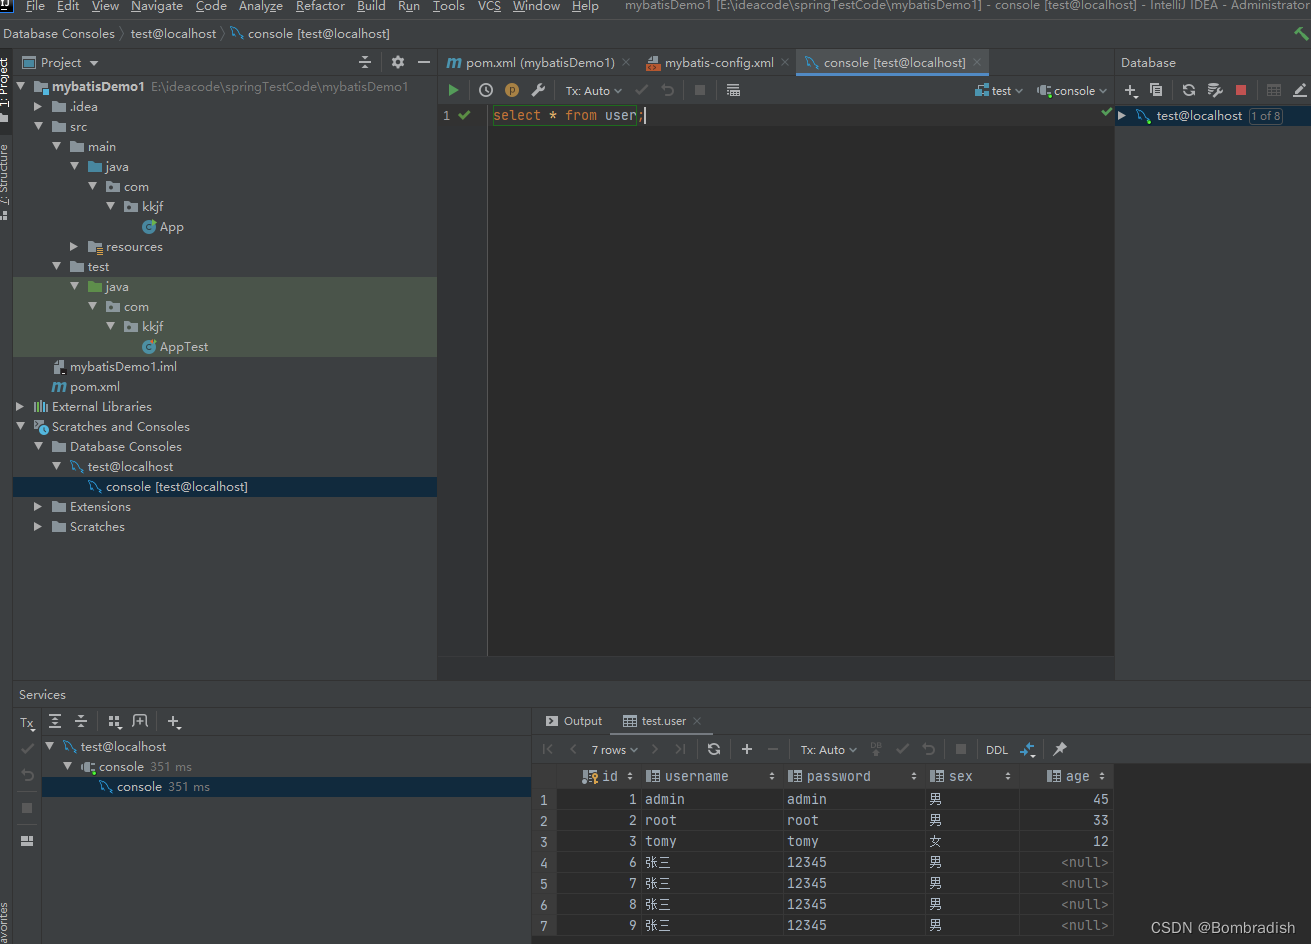Image resolution: width=1311 pixels, height=944 pixels.
Task: Open the File menu
Action: pyautogui.click(x=35, y=6)
